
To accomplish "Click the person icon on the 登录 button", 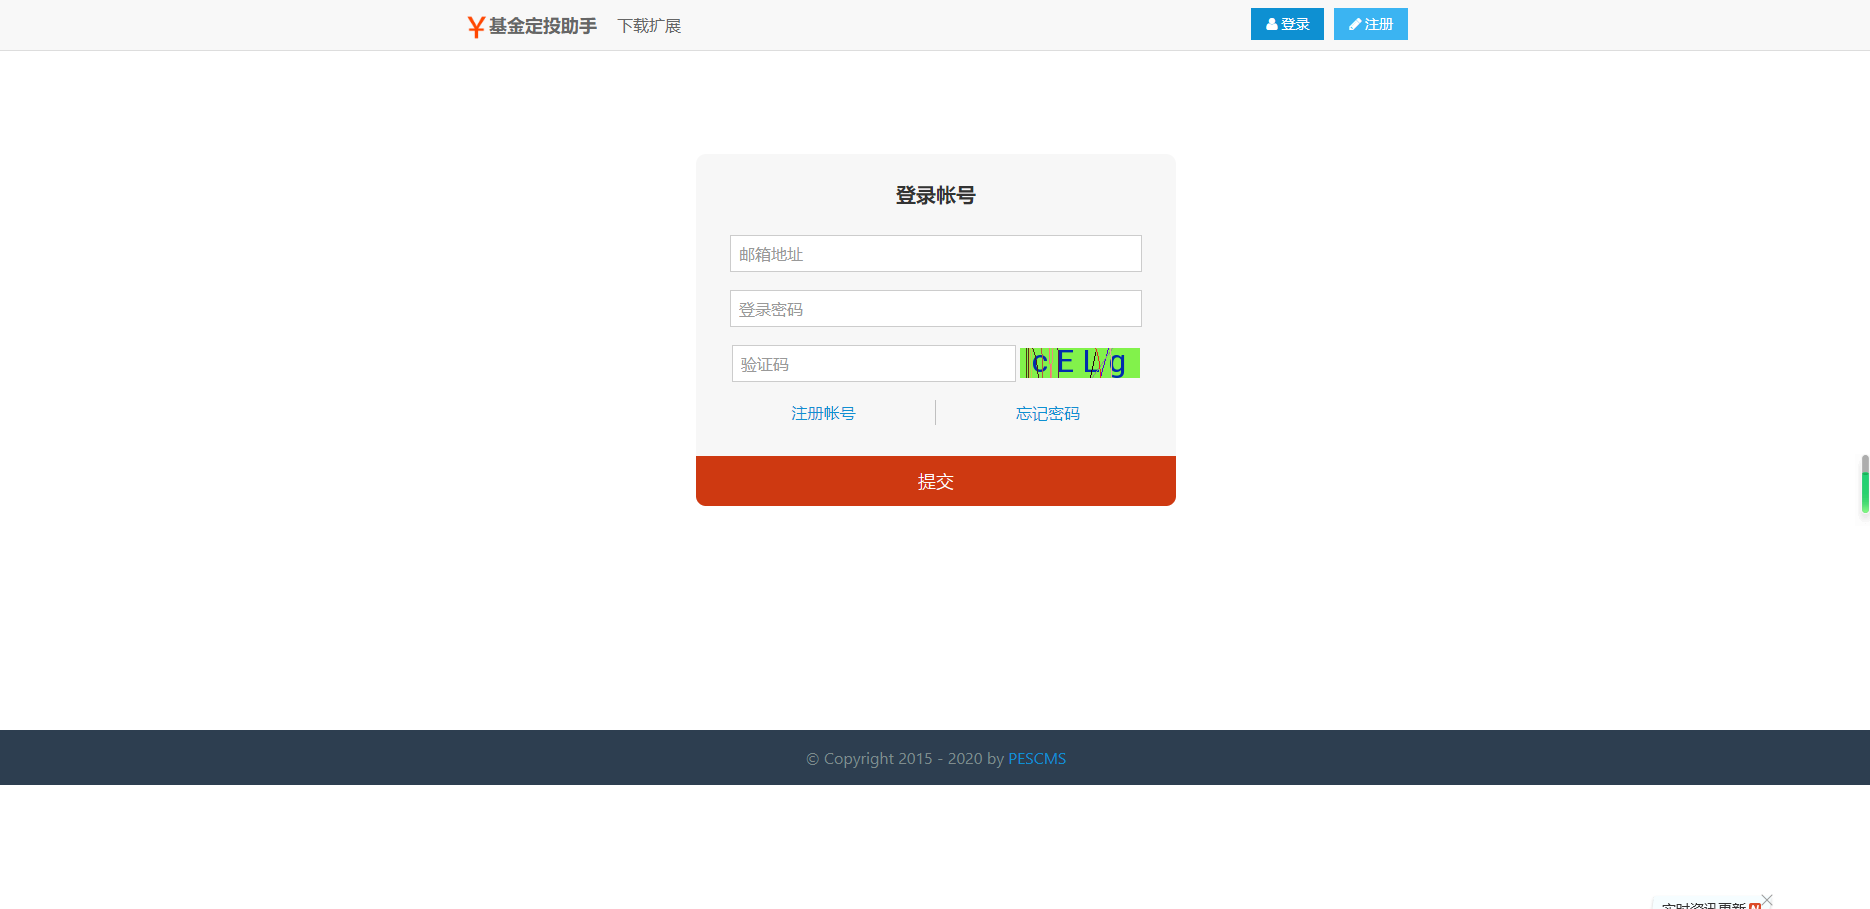I will click(x=1271, y=23).
